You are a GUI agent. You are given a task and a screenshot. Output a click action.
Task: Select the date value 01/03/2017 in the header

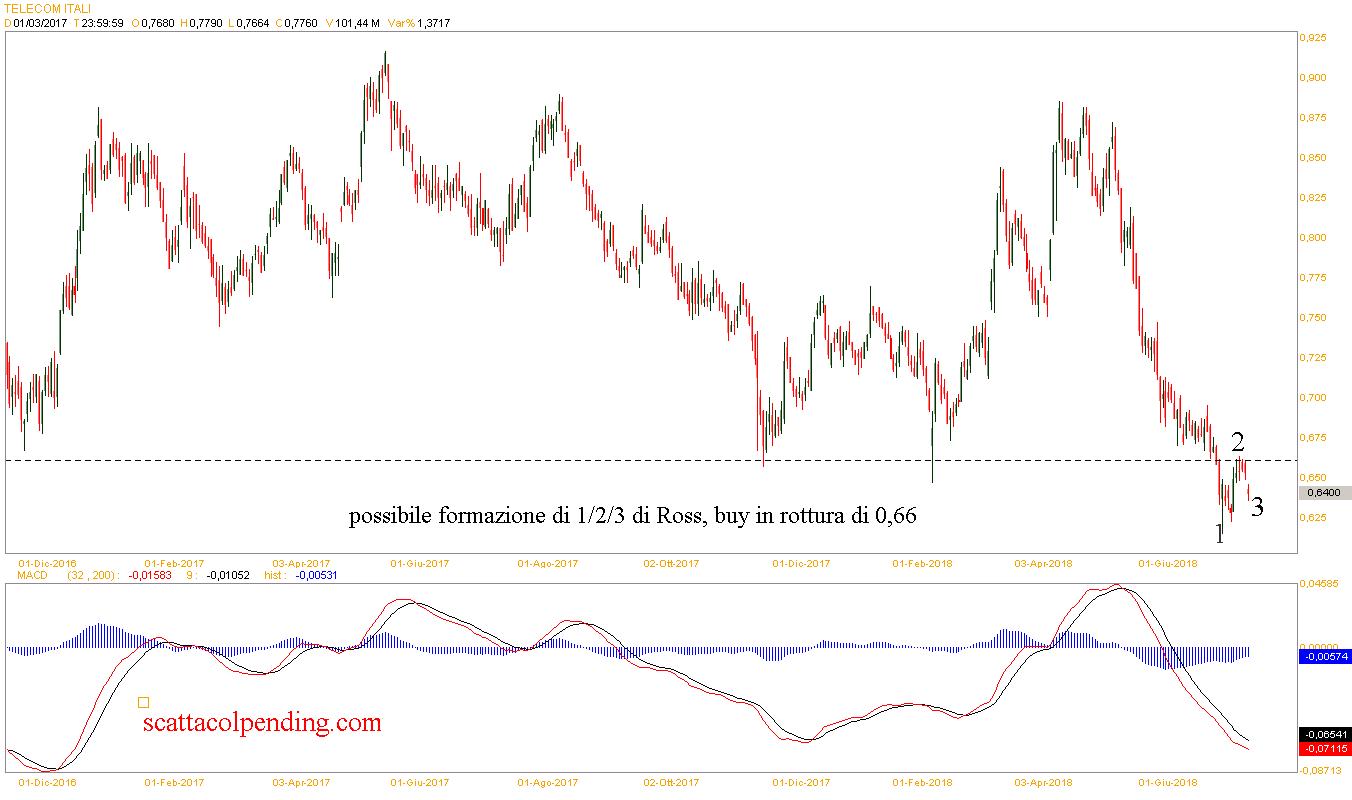click(x=41, y=23)
